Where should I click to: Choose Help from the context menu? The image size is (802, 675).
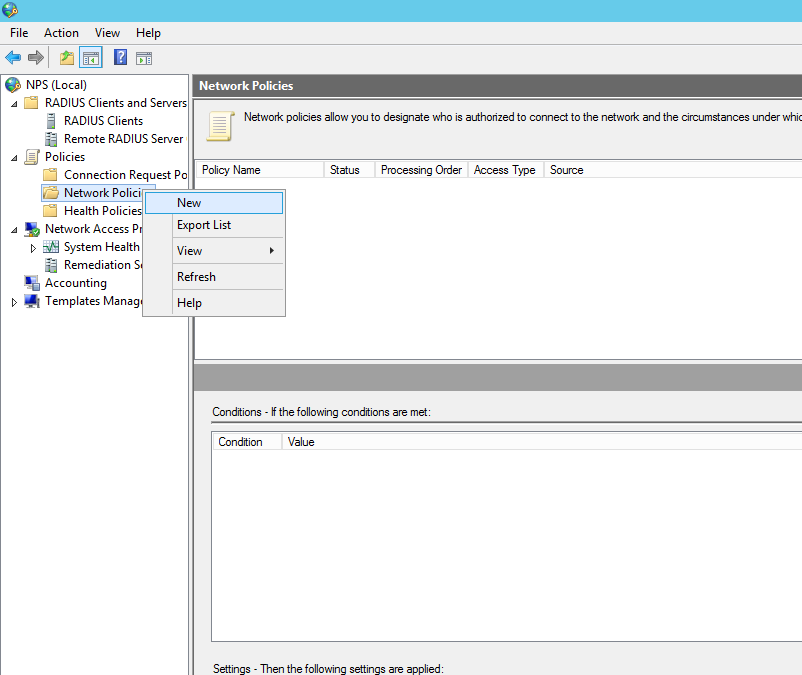[214, 303]
